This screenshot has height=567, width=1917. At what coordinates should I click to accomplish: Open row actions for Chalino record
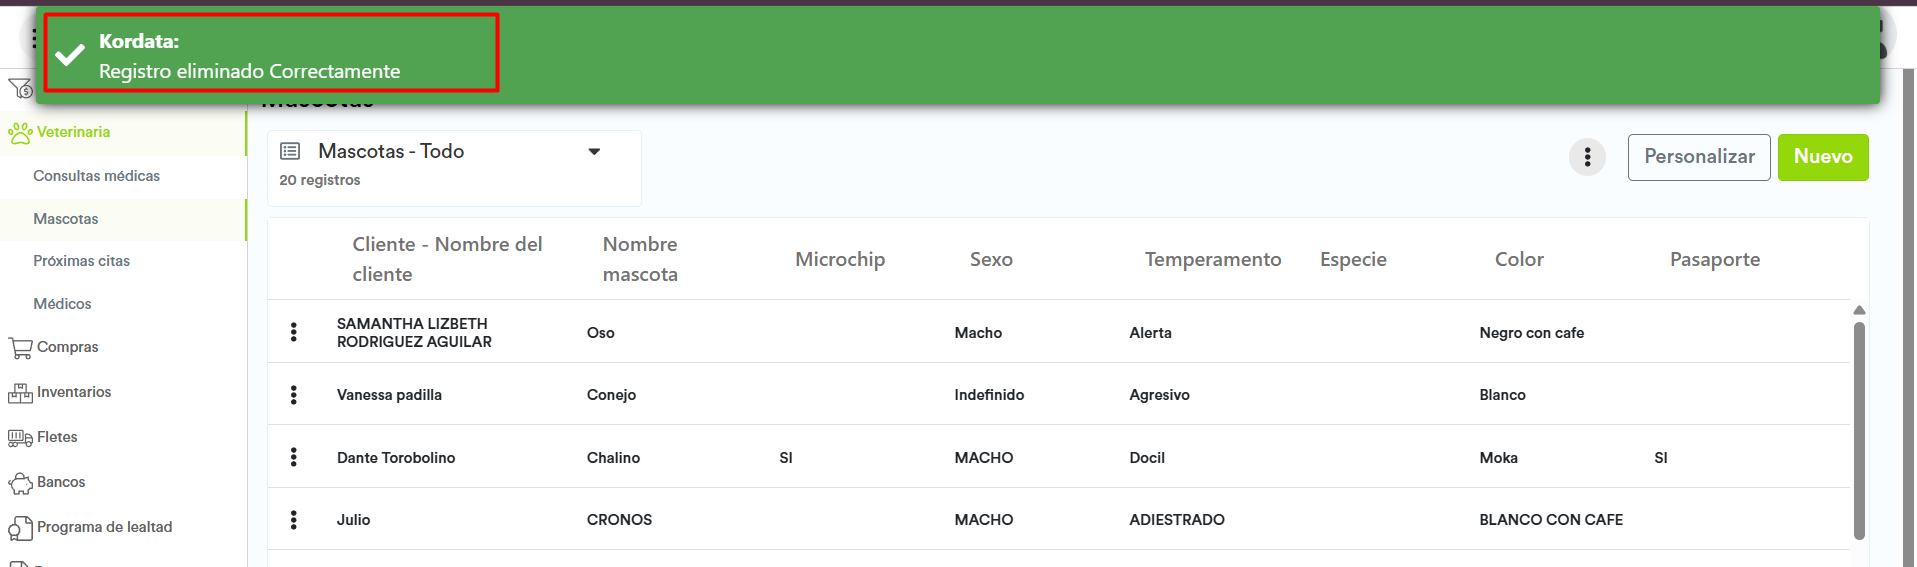click(x=294, y=457)
